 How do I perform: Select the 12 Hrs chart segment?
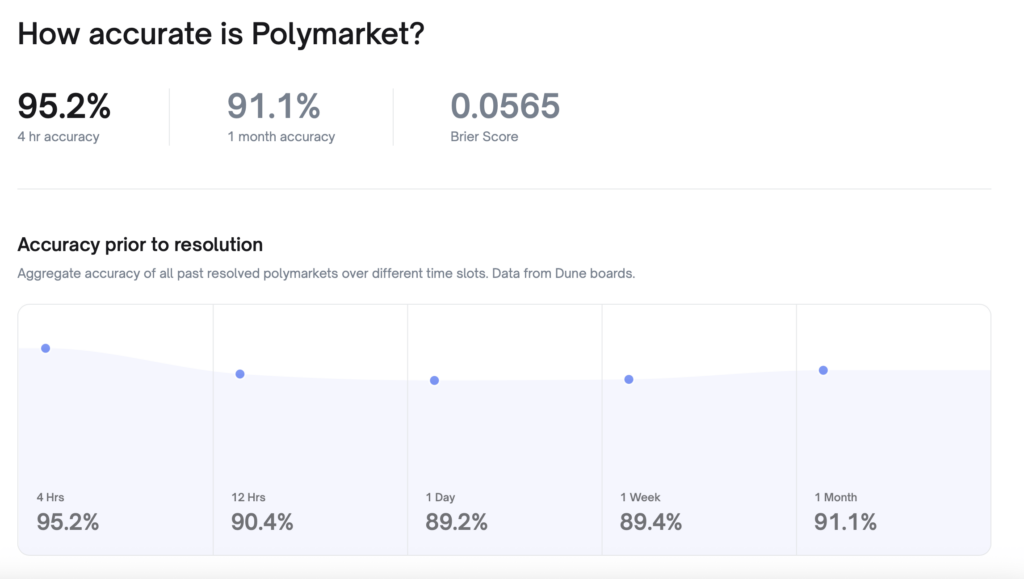tap(310, 430)
